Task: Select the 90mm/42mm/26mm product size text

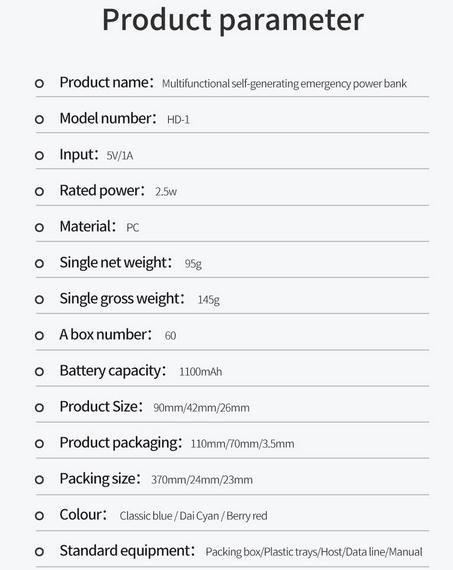Action: point(201,408)
